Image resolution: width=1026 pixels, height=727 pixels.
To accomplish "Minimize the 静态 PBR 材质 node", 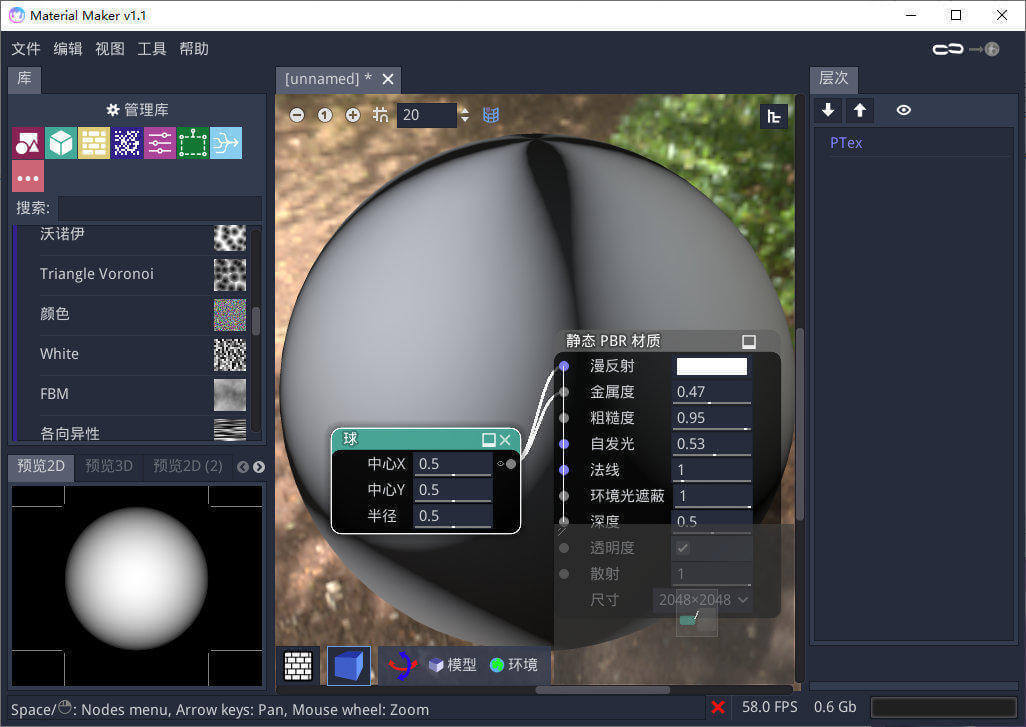I will click(749, 342).
